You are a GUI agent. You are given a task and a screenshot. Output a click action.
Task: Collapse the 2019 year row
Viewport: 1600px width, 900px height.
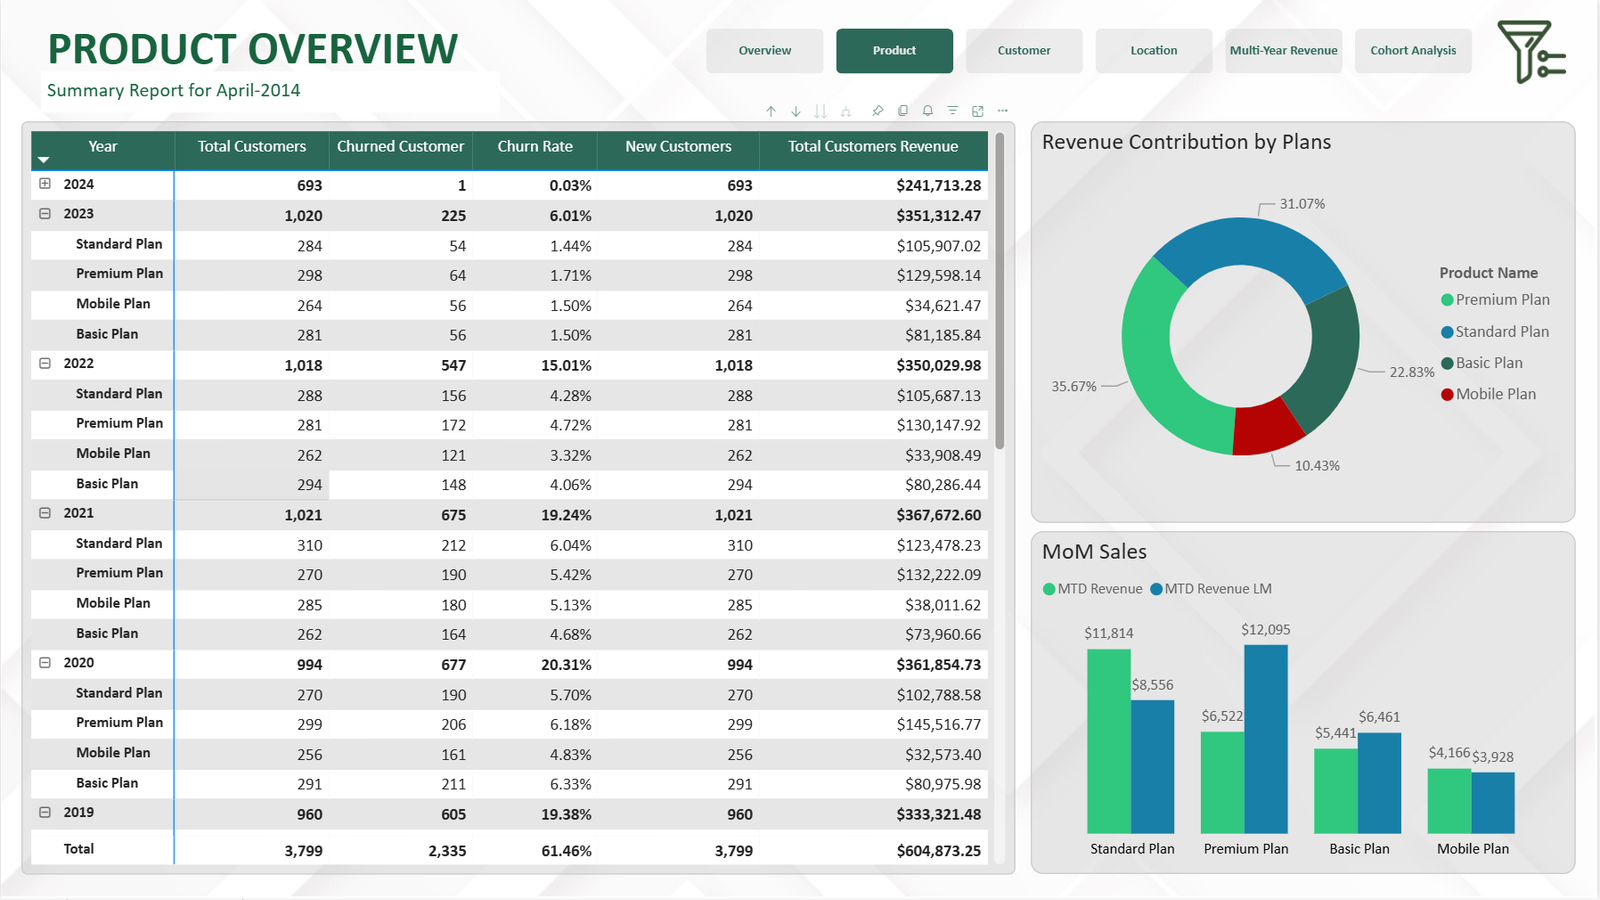(x=45, y=813)
